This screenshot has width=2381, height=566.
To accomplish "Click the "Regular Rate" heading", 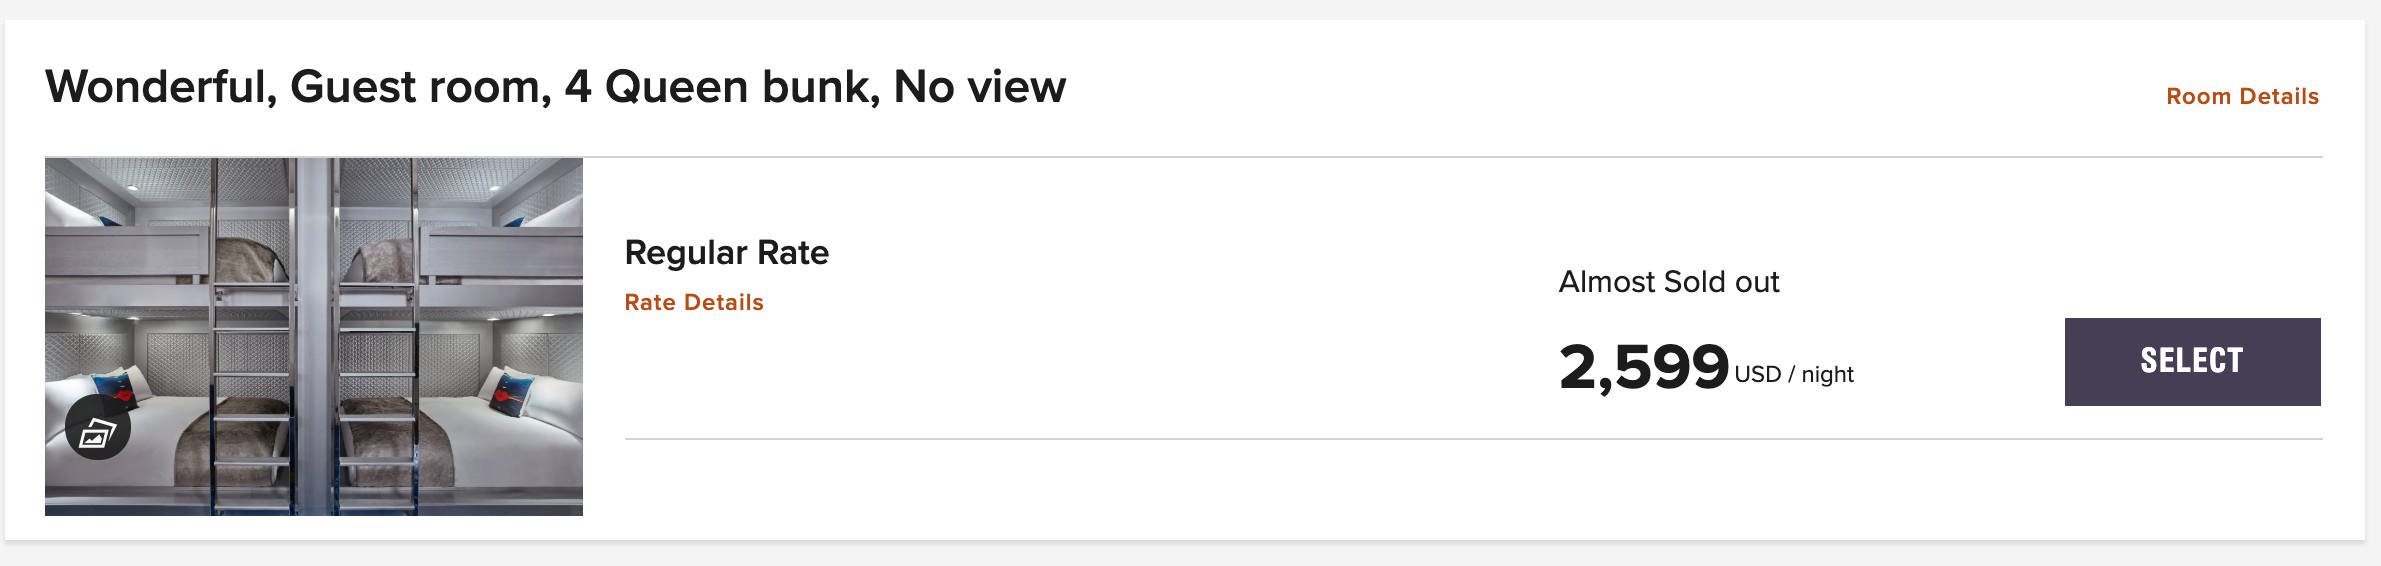I will [727, 253].
